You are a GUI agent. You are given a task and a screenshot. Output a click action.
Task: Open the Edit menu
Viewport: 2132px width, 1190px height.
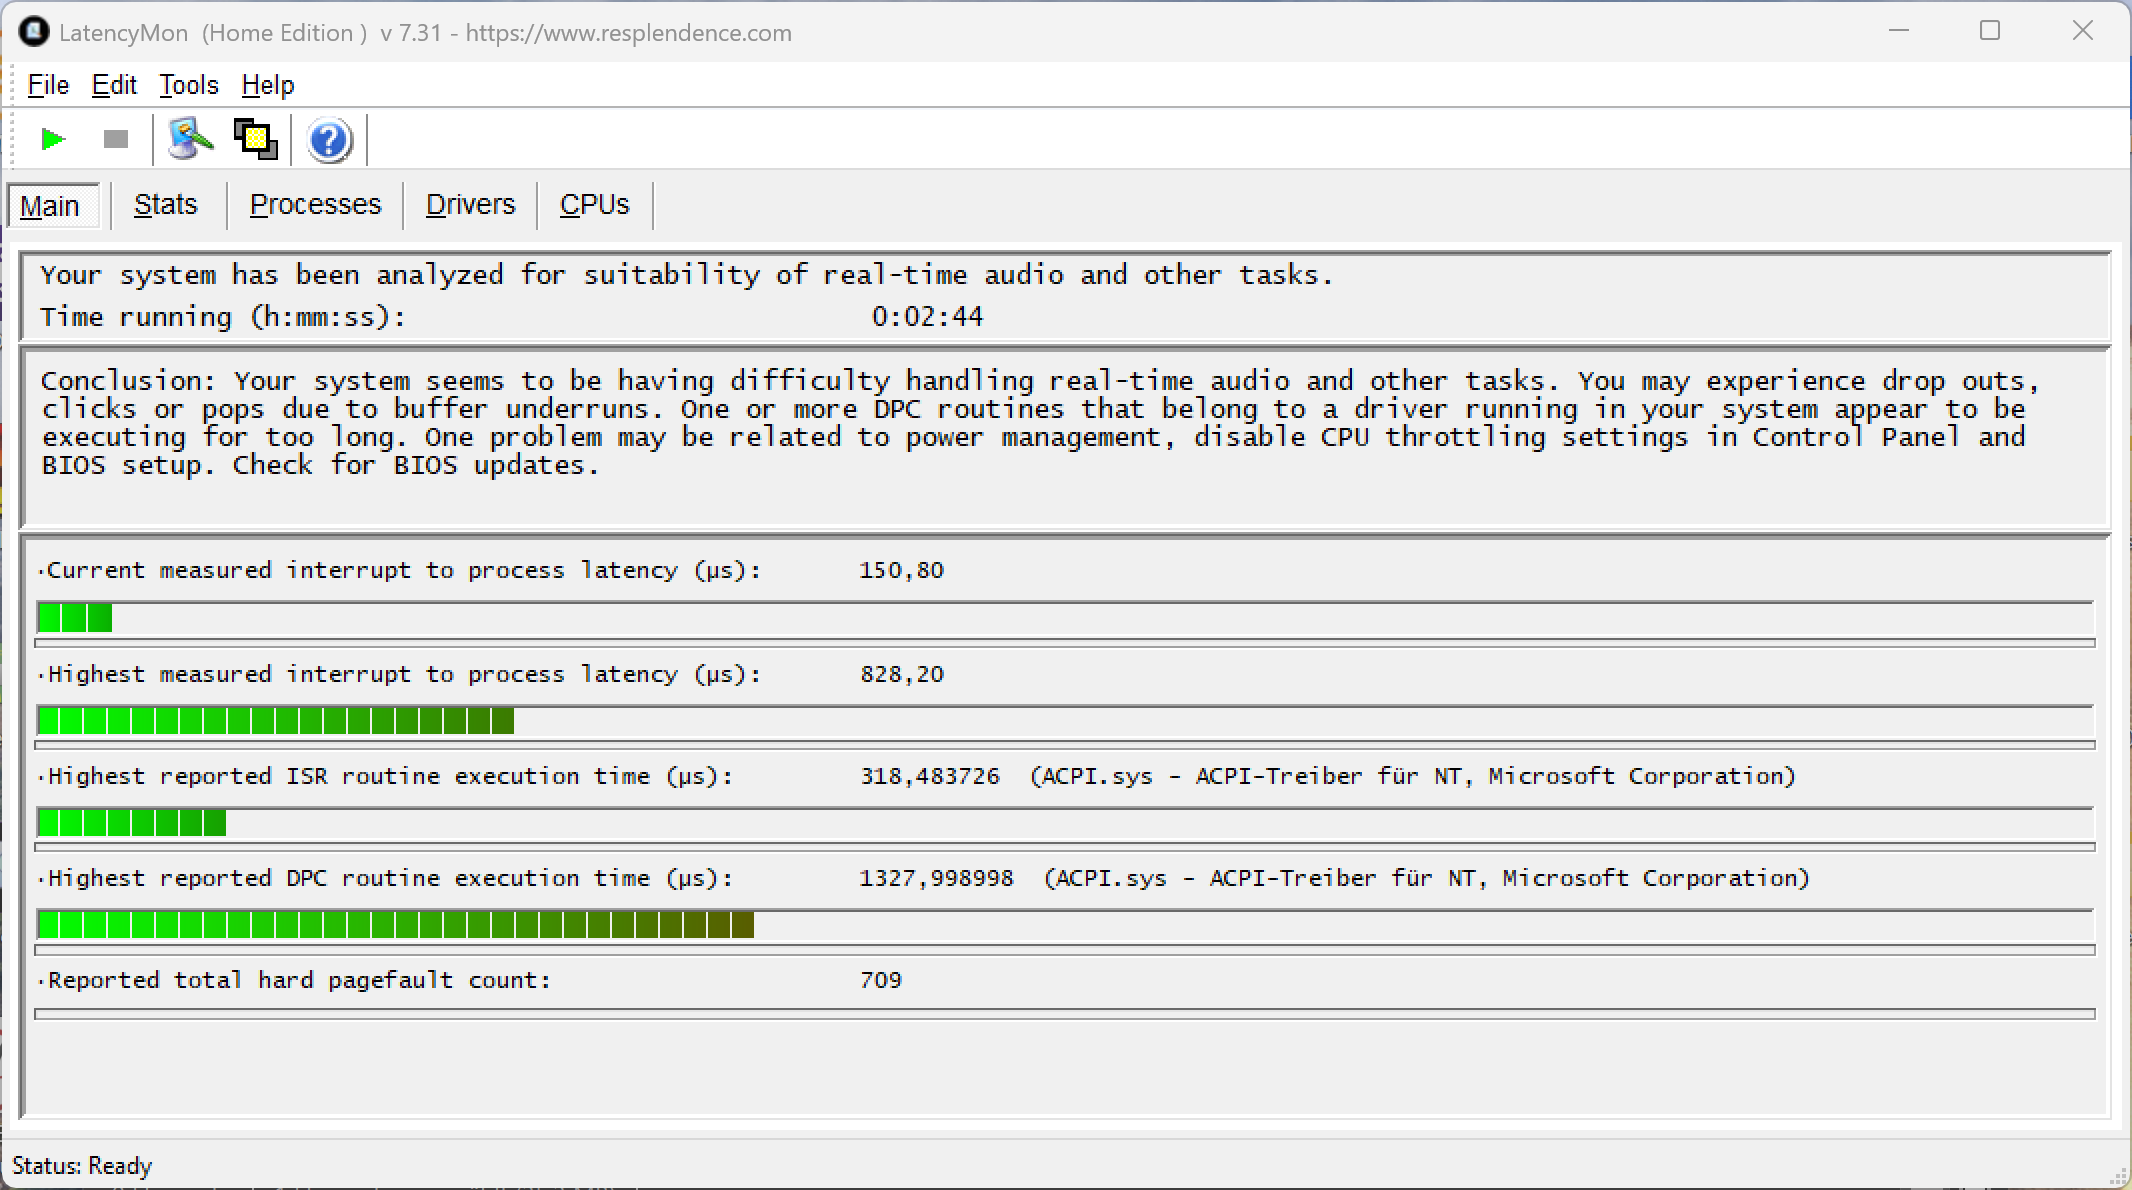point(114,85)
